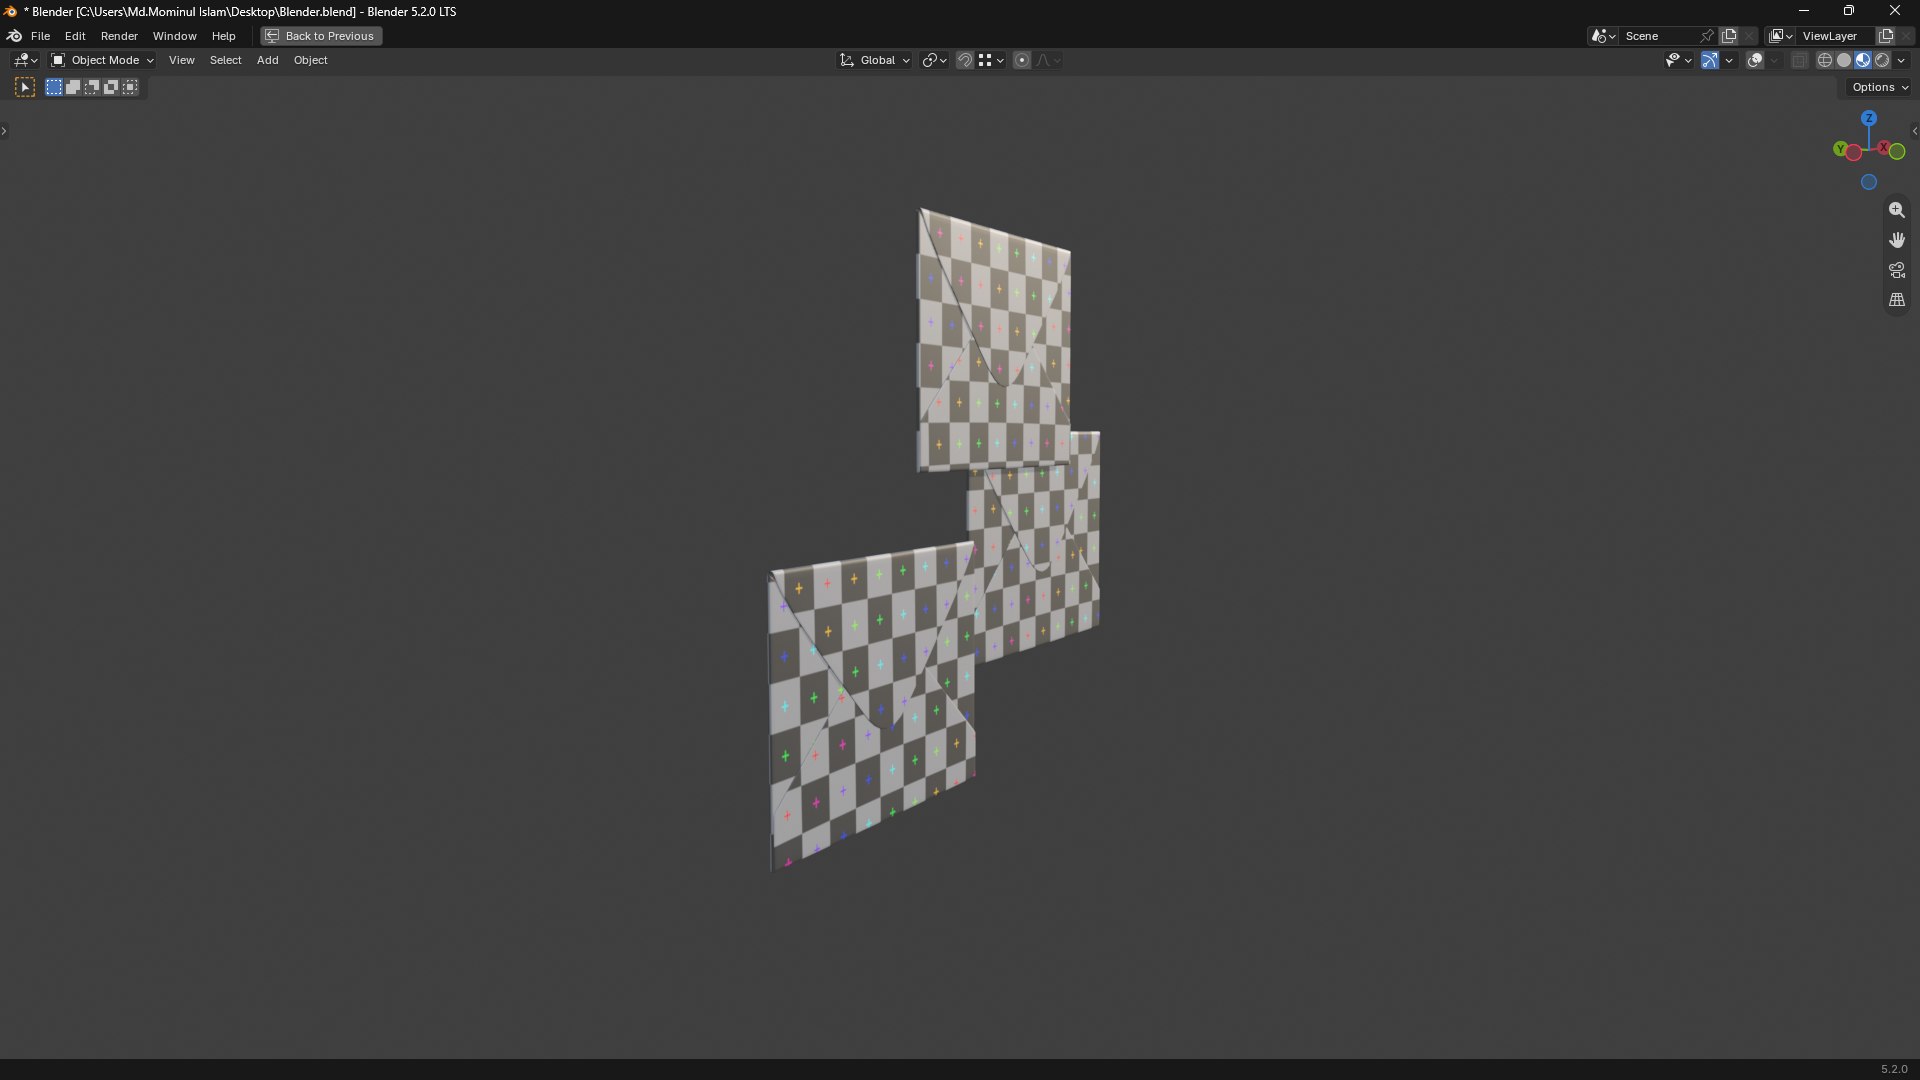1920x1080 pixels.
Task: Click the Blender logo menu icon
Action: (x=14, y=36)
